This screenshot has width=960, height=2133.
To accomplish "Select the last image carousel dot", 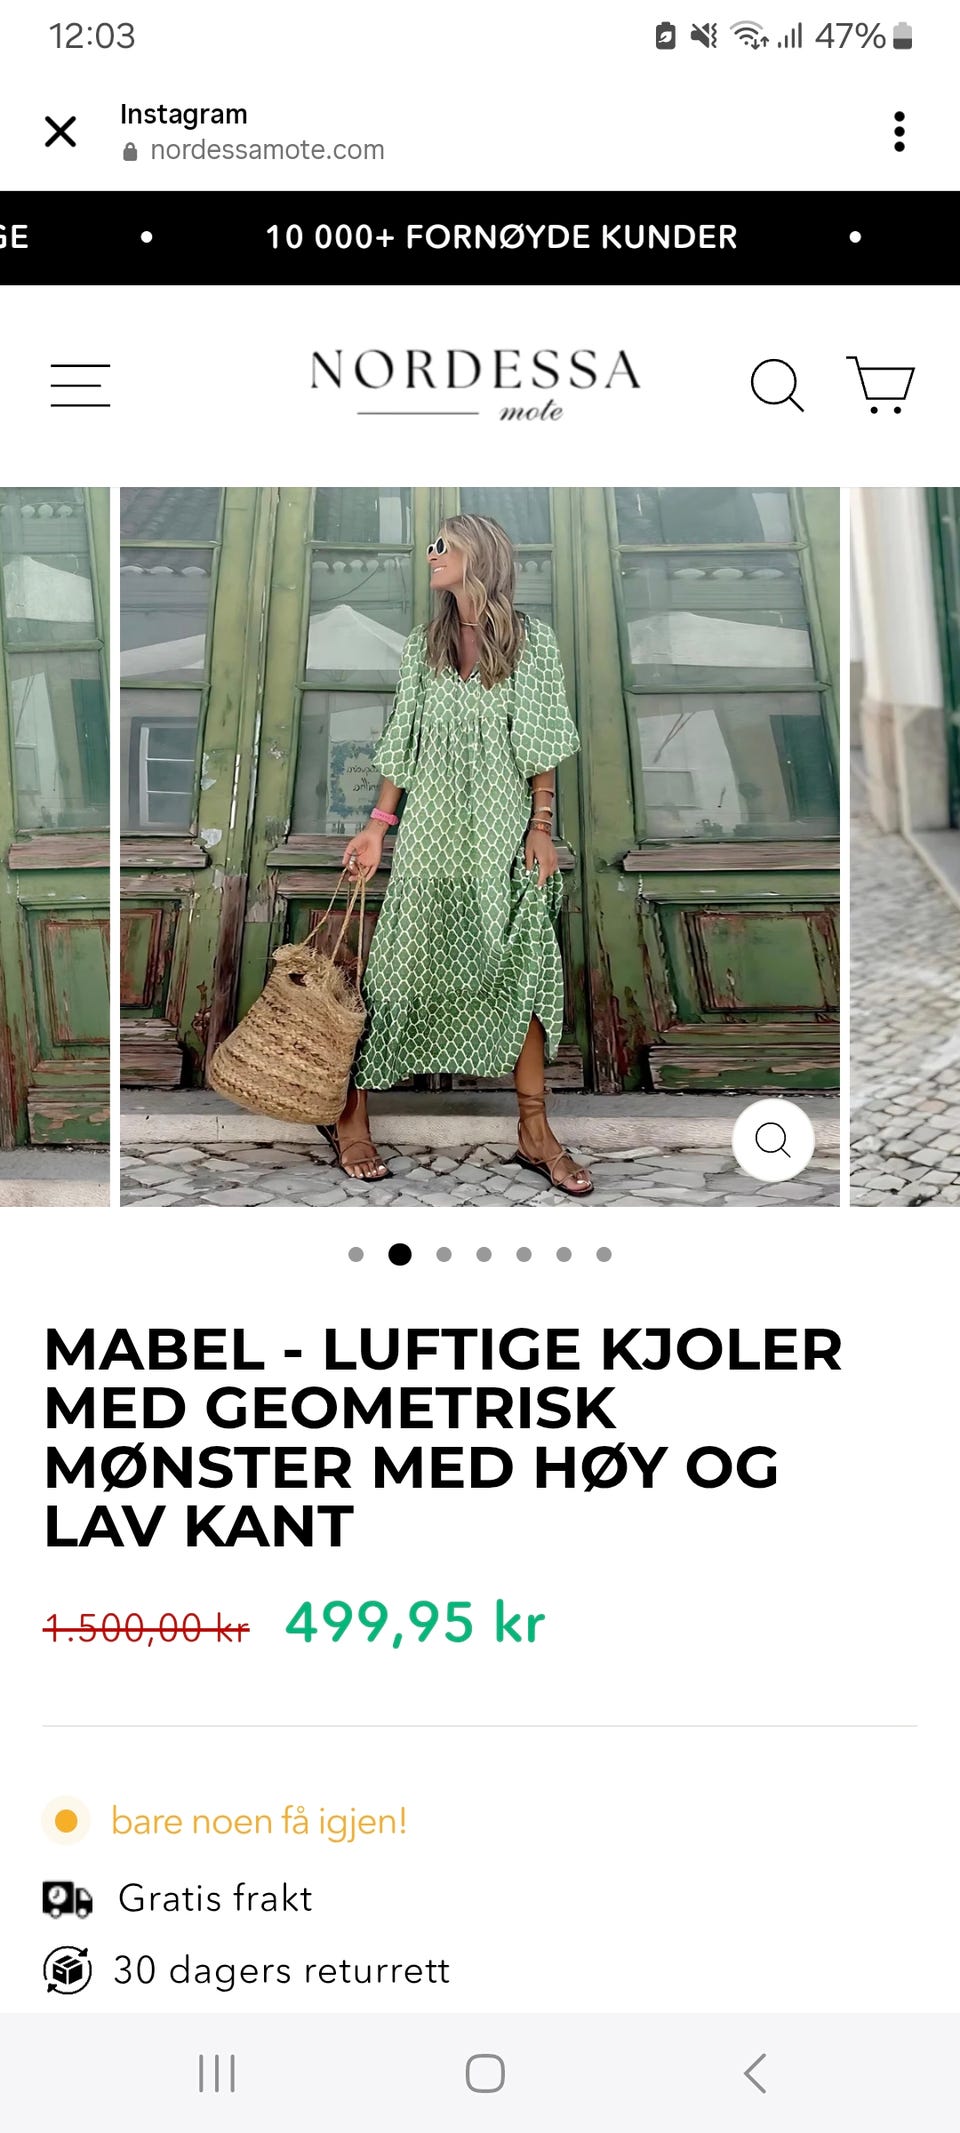I will [604, 1254].
